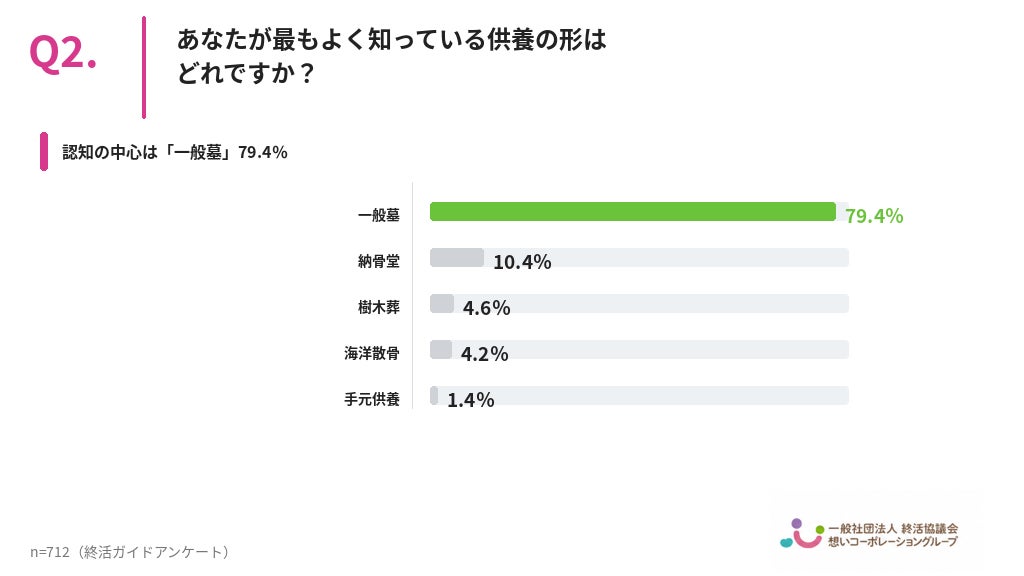The height and width of the screenshot is (576, 1024).
Task: Click the 4.2% value label
Action: 484,354
